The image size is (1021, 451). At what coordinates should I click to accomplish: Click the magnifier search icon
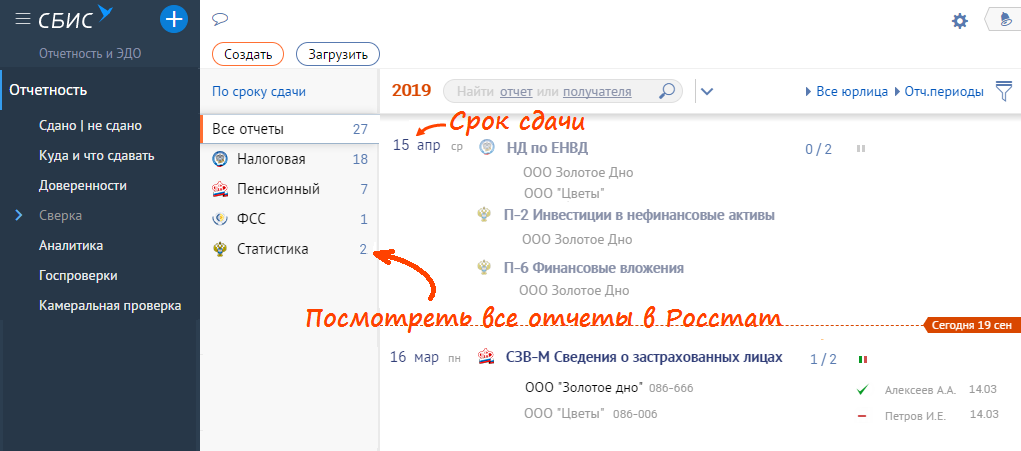pyautogui.click(x=666, y=91)
